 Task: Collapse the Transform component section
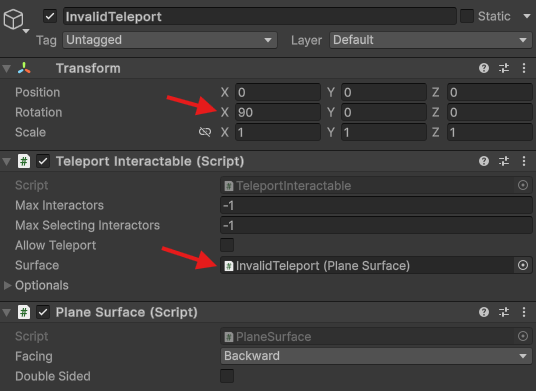coord(6,68)
